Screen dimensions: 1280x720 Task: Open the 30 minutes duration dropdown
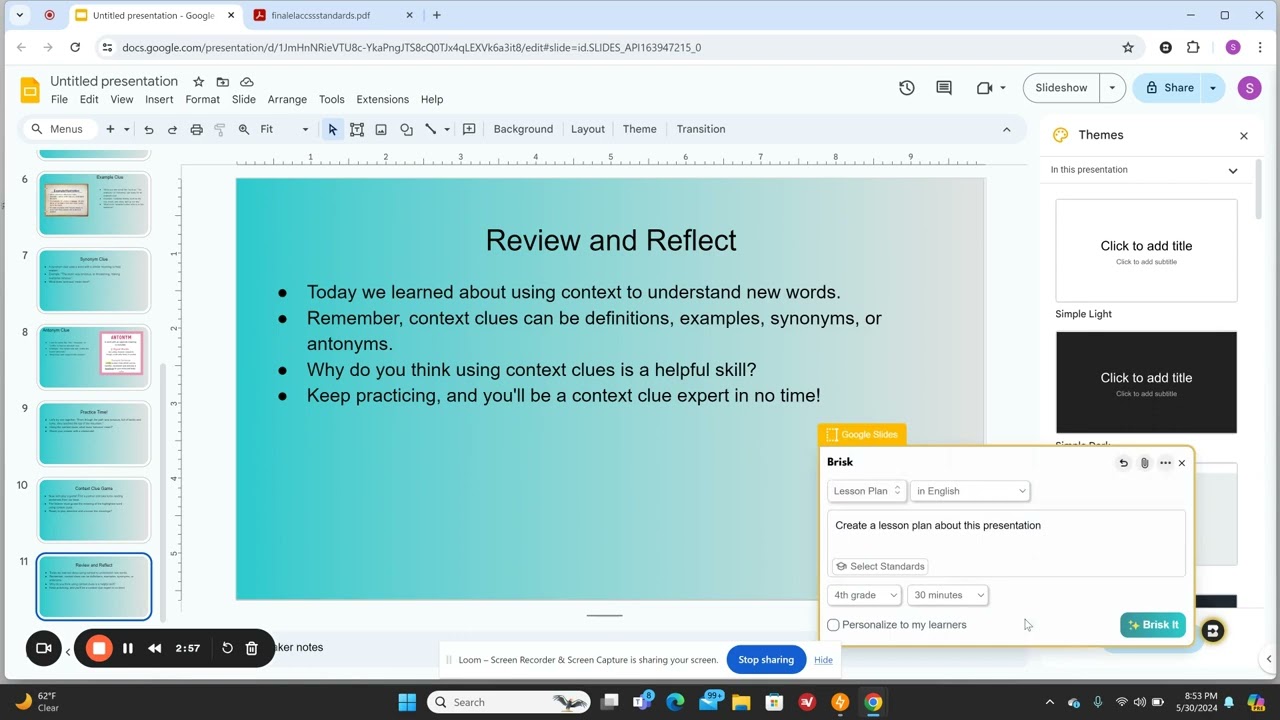pyautogui.click(x=948, y=595)
